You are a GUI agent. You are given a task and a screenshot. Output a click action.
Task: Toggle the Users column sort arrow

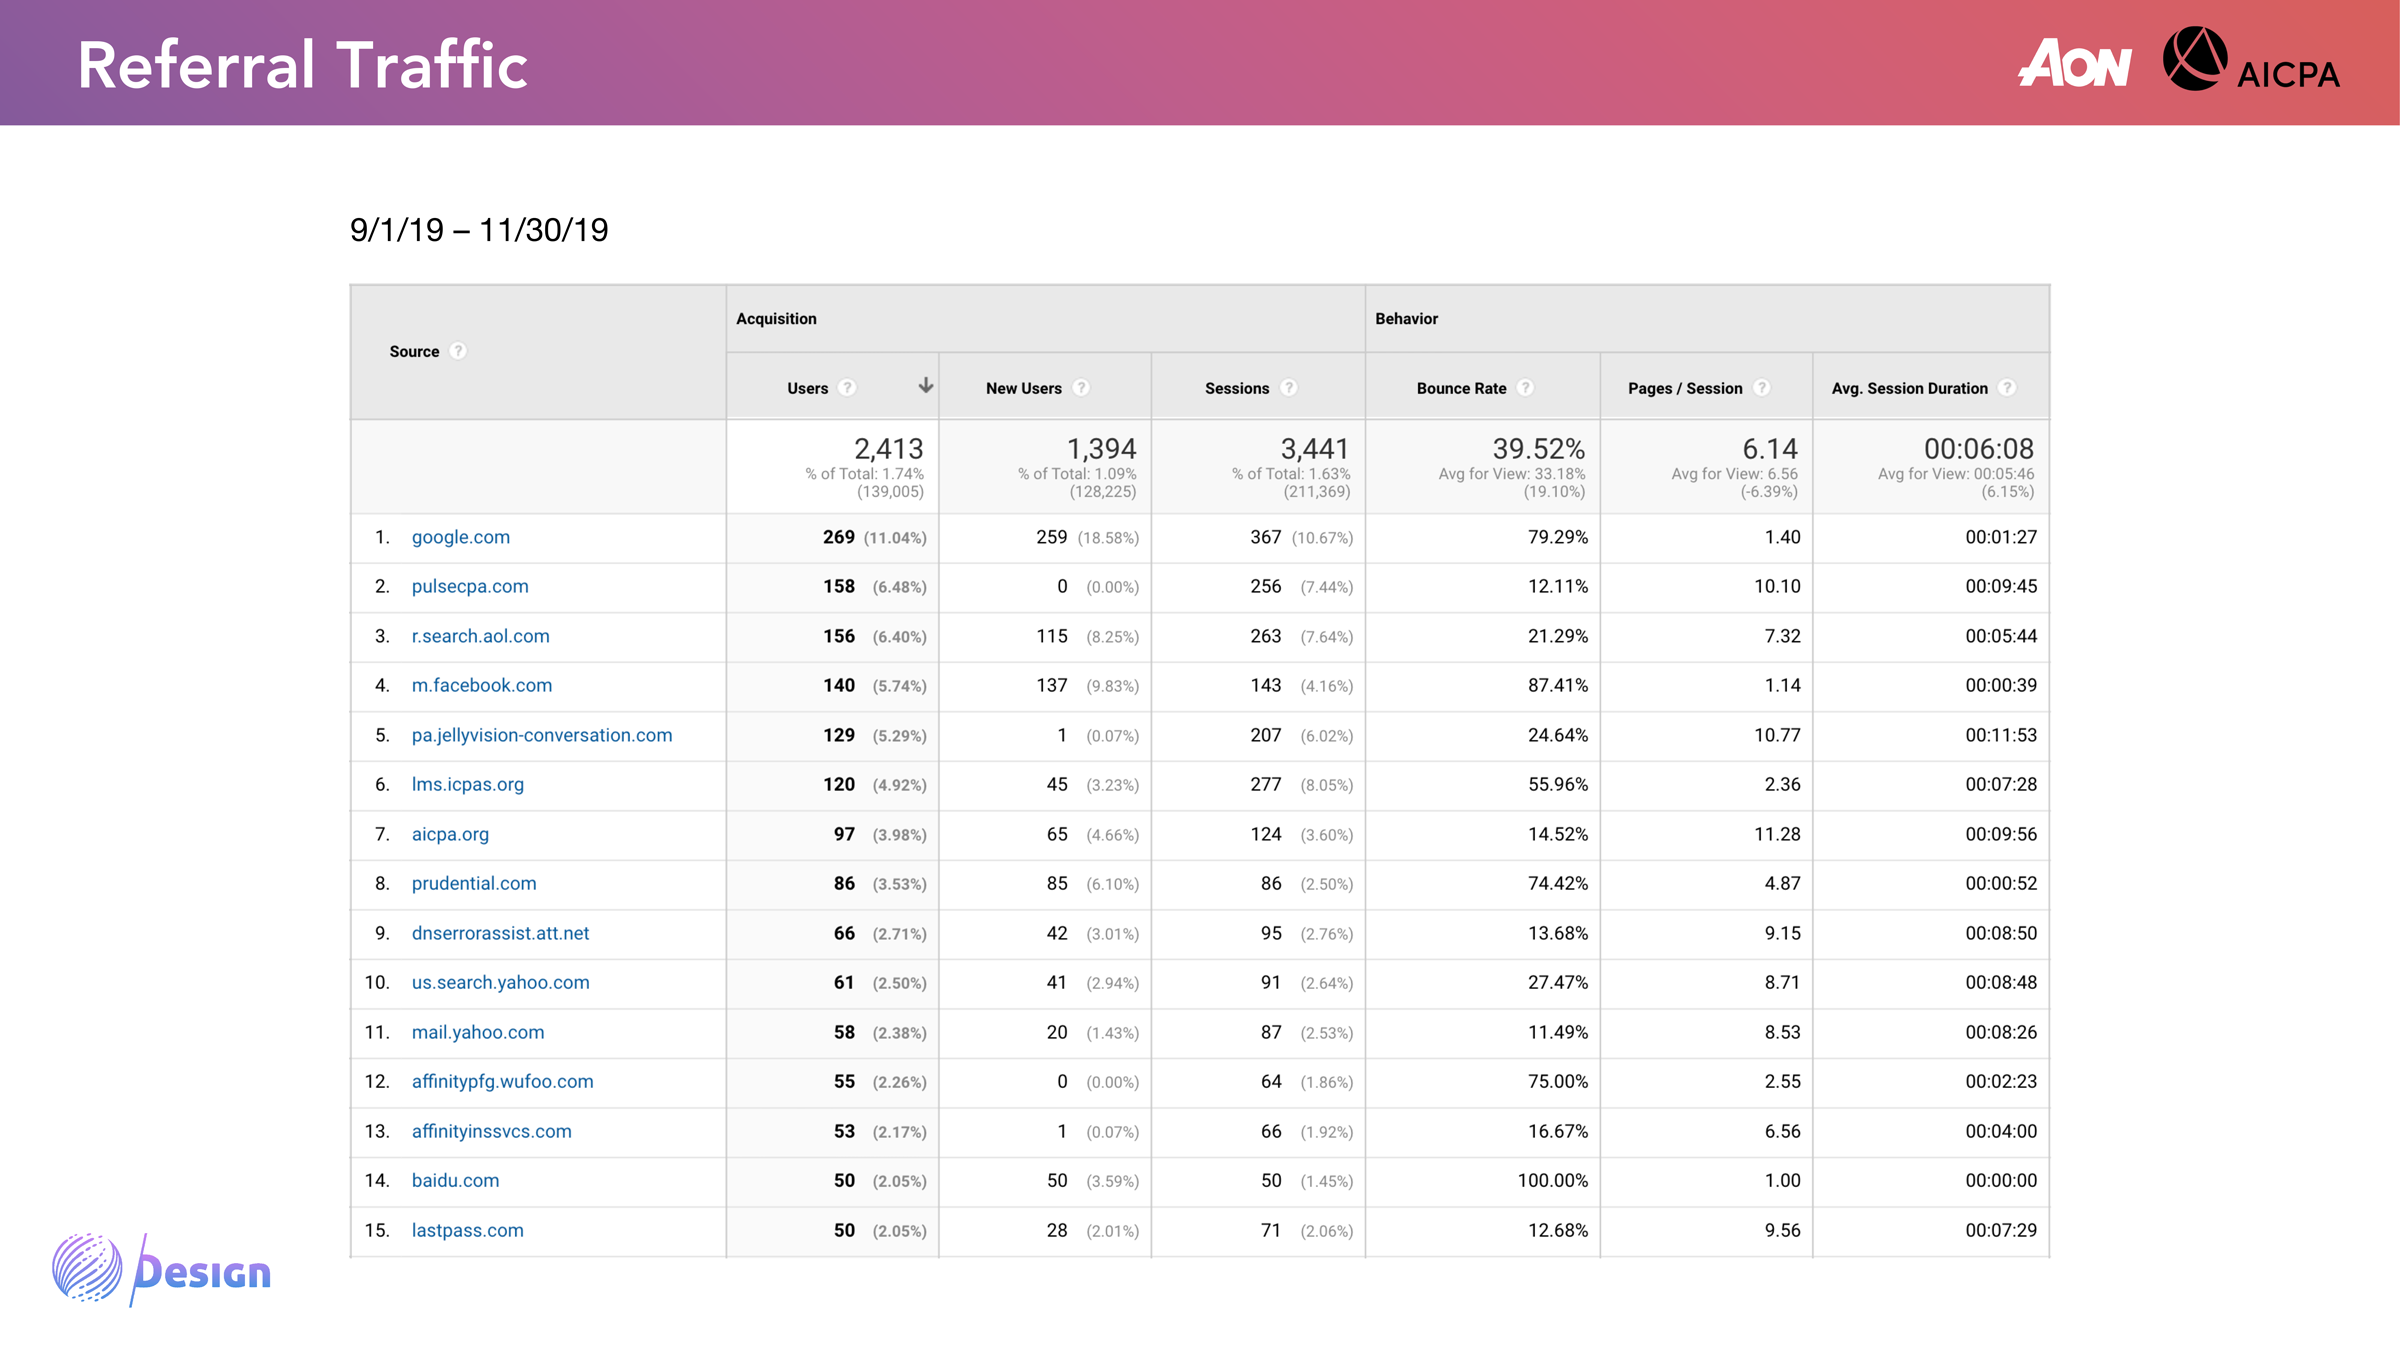click(x=926, y=386)
